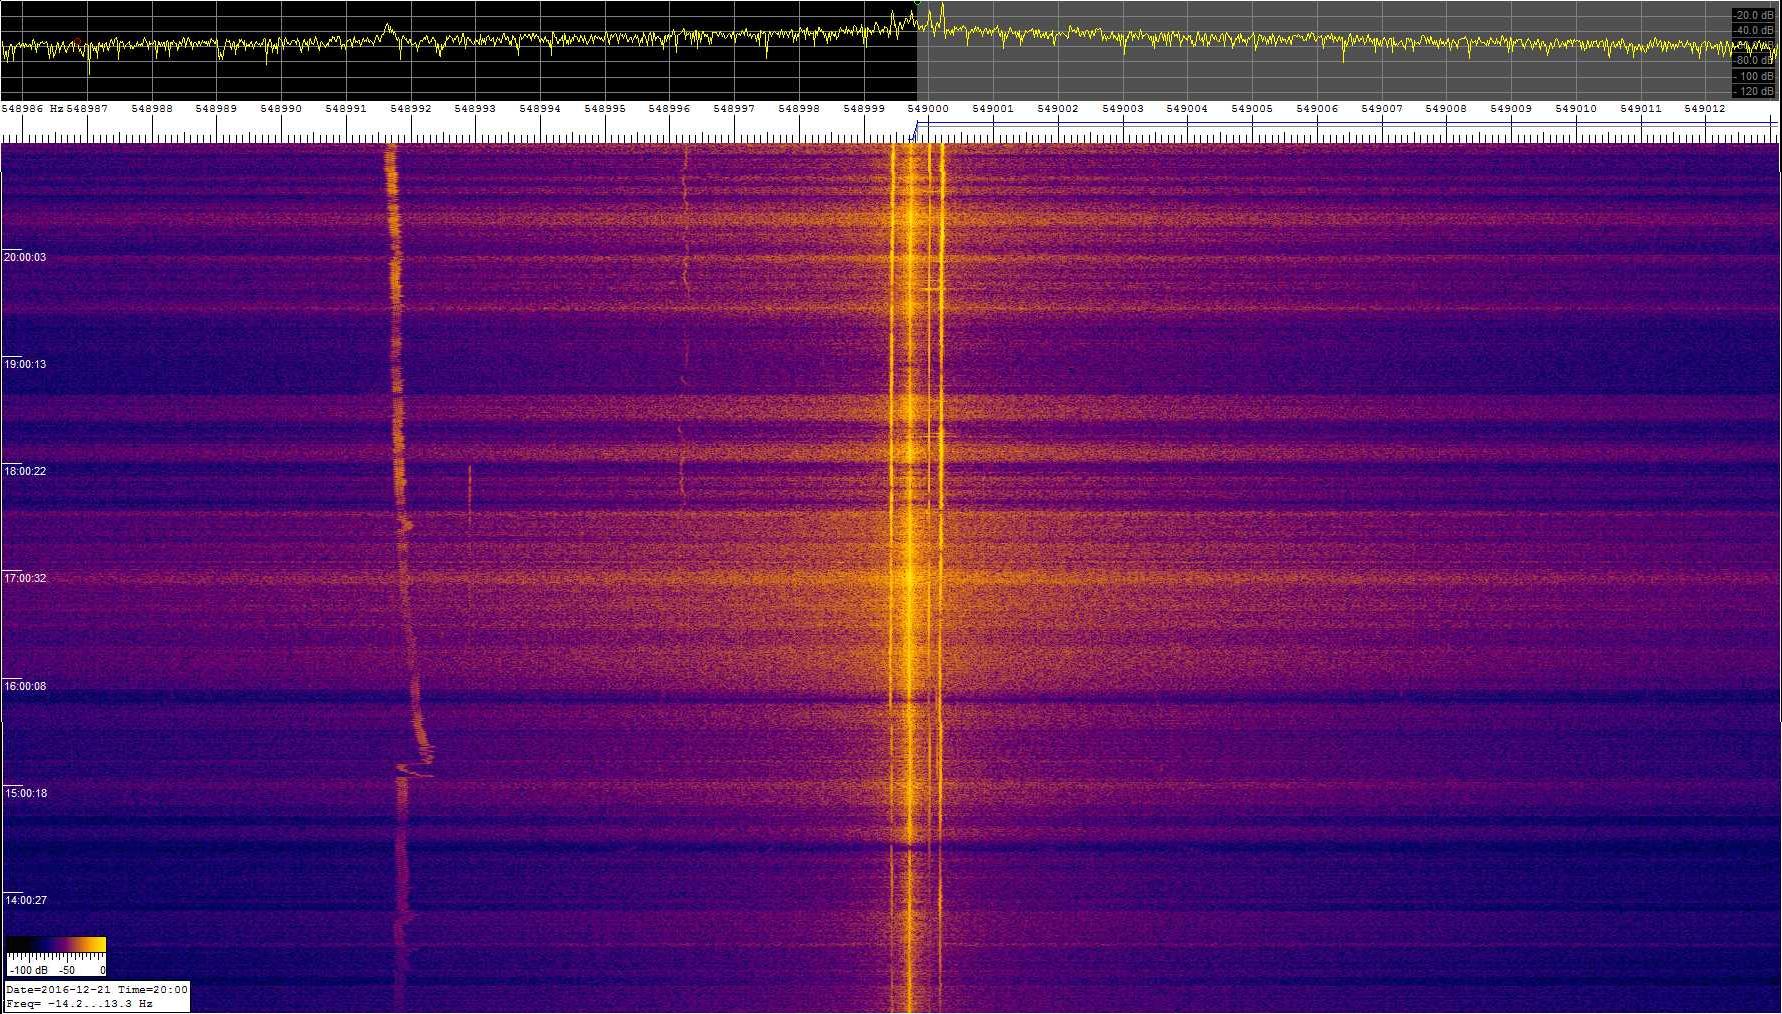Click the -100 dB to 0 color scale ruler
This screenshot has width=1782, height=1014.
click(x=56, y=964)
